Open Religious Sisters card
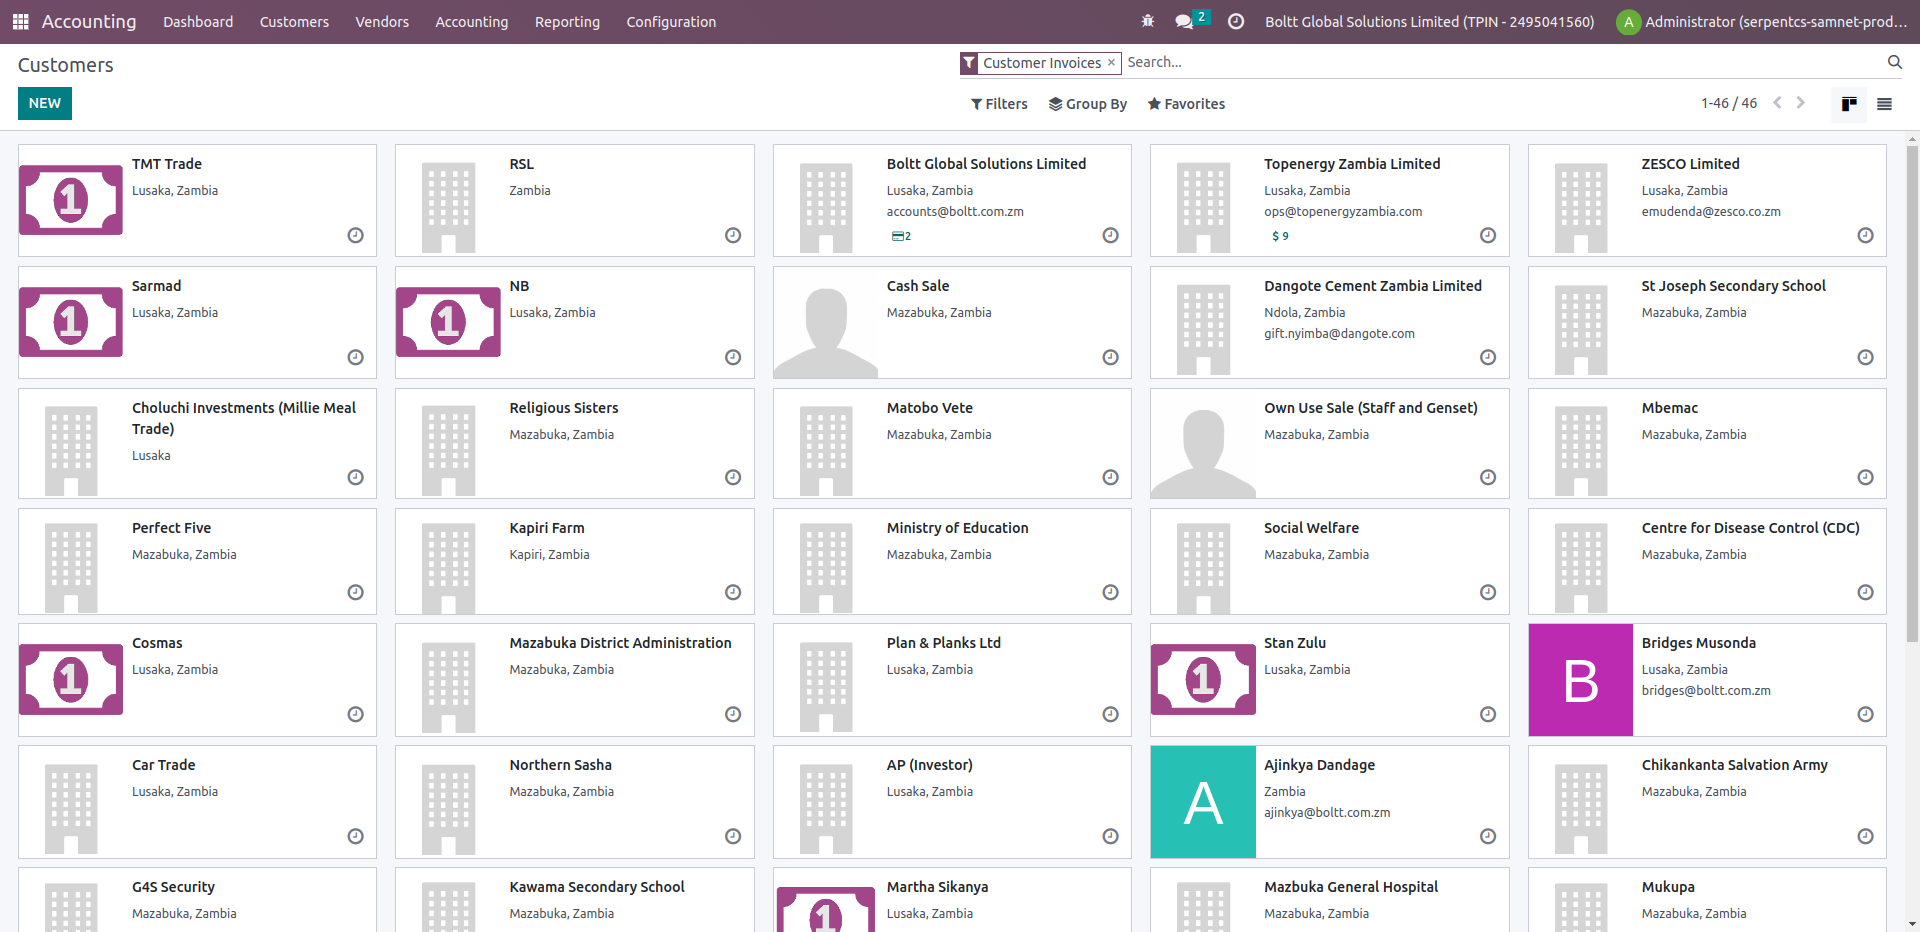Image resolution: width=1920 pixels, height=932 pixels. click(574, 443)
